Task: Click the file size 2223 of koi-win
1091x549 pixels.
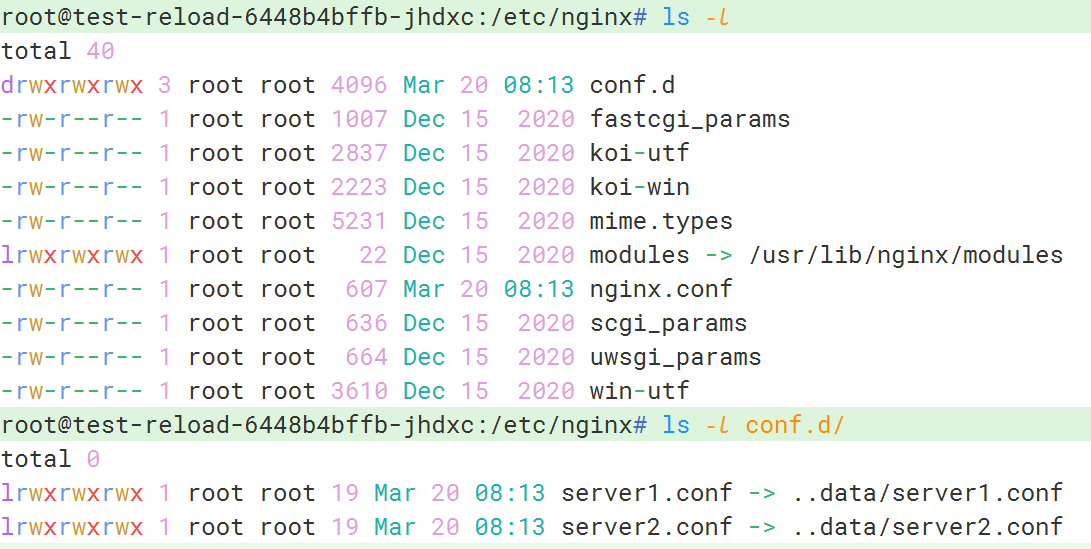Action: [359, 187]
